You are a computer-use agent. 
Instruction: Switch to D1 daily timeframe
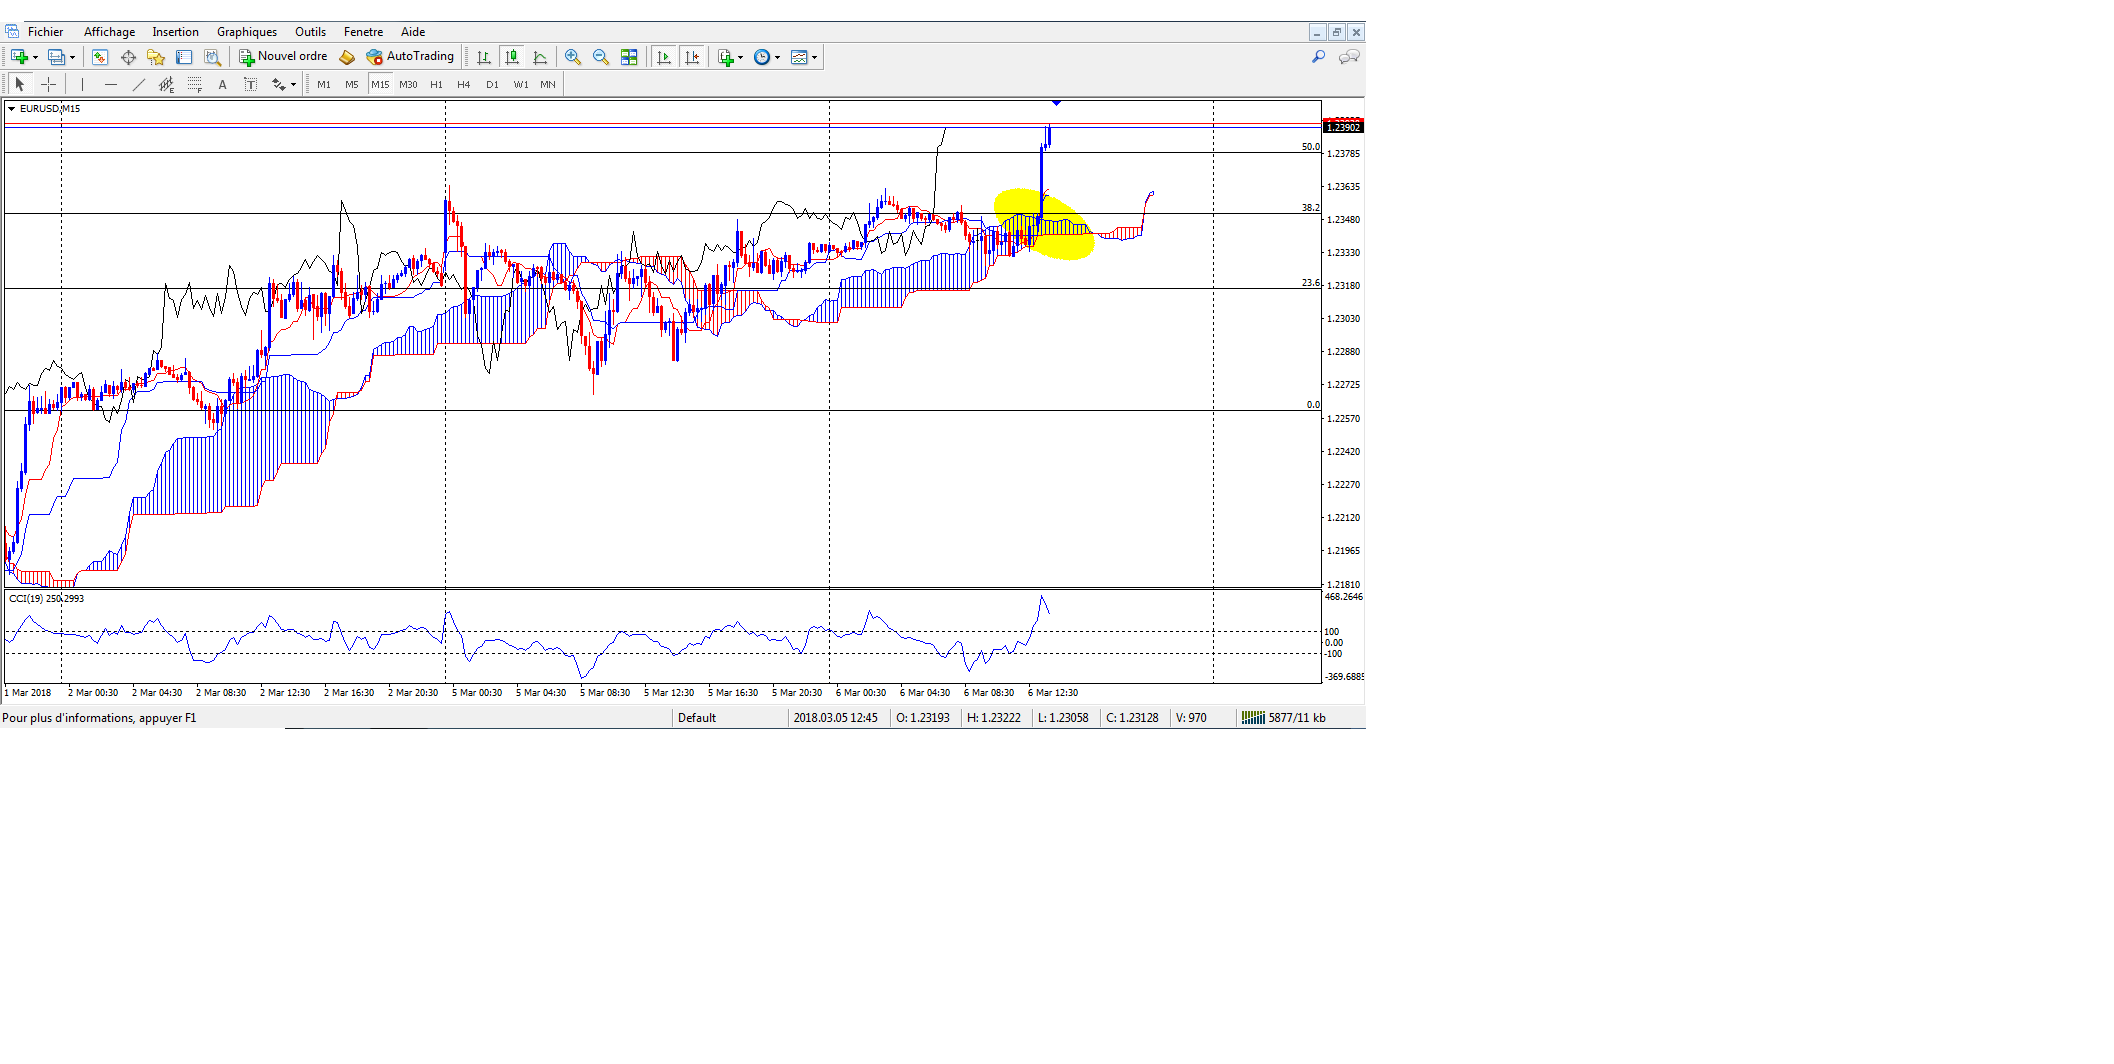pos(492,84)
